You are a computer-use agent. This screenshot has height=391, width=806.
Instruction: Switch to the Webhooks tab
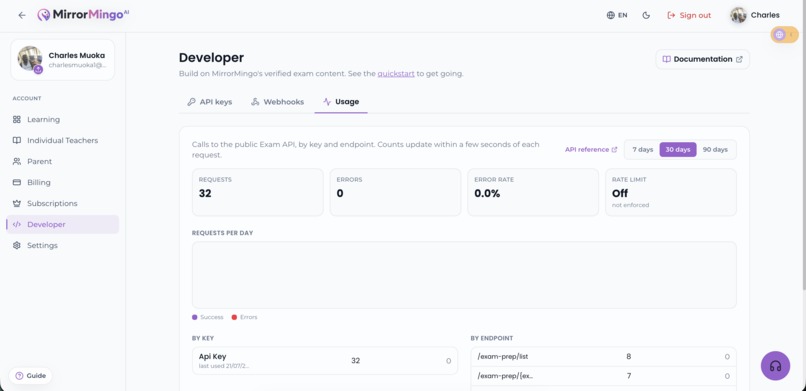coord(277,102)
